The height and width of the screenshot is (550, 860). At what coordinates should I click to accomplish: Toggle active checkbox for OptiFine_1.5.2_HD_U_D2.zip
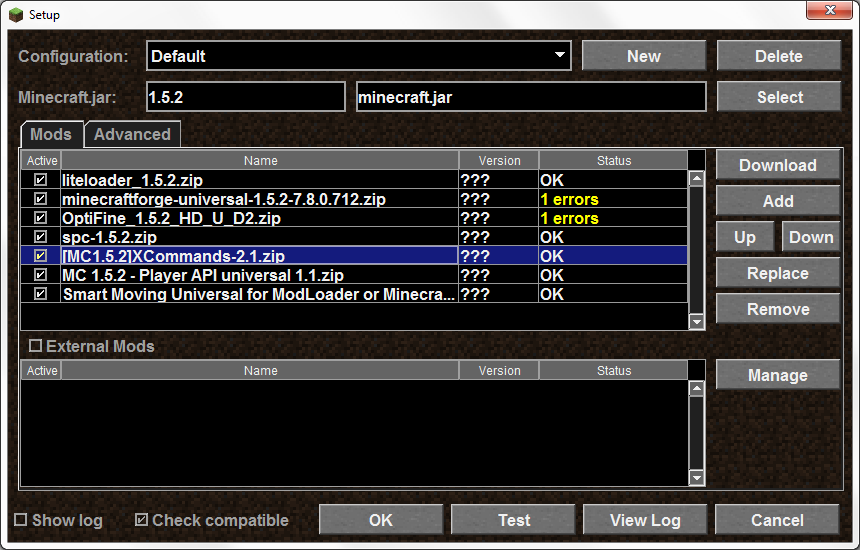point(41,218)
